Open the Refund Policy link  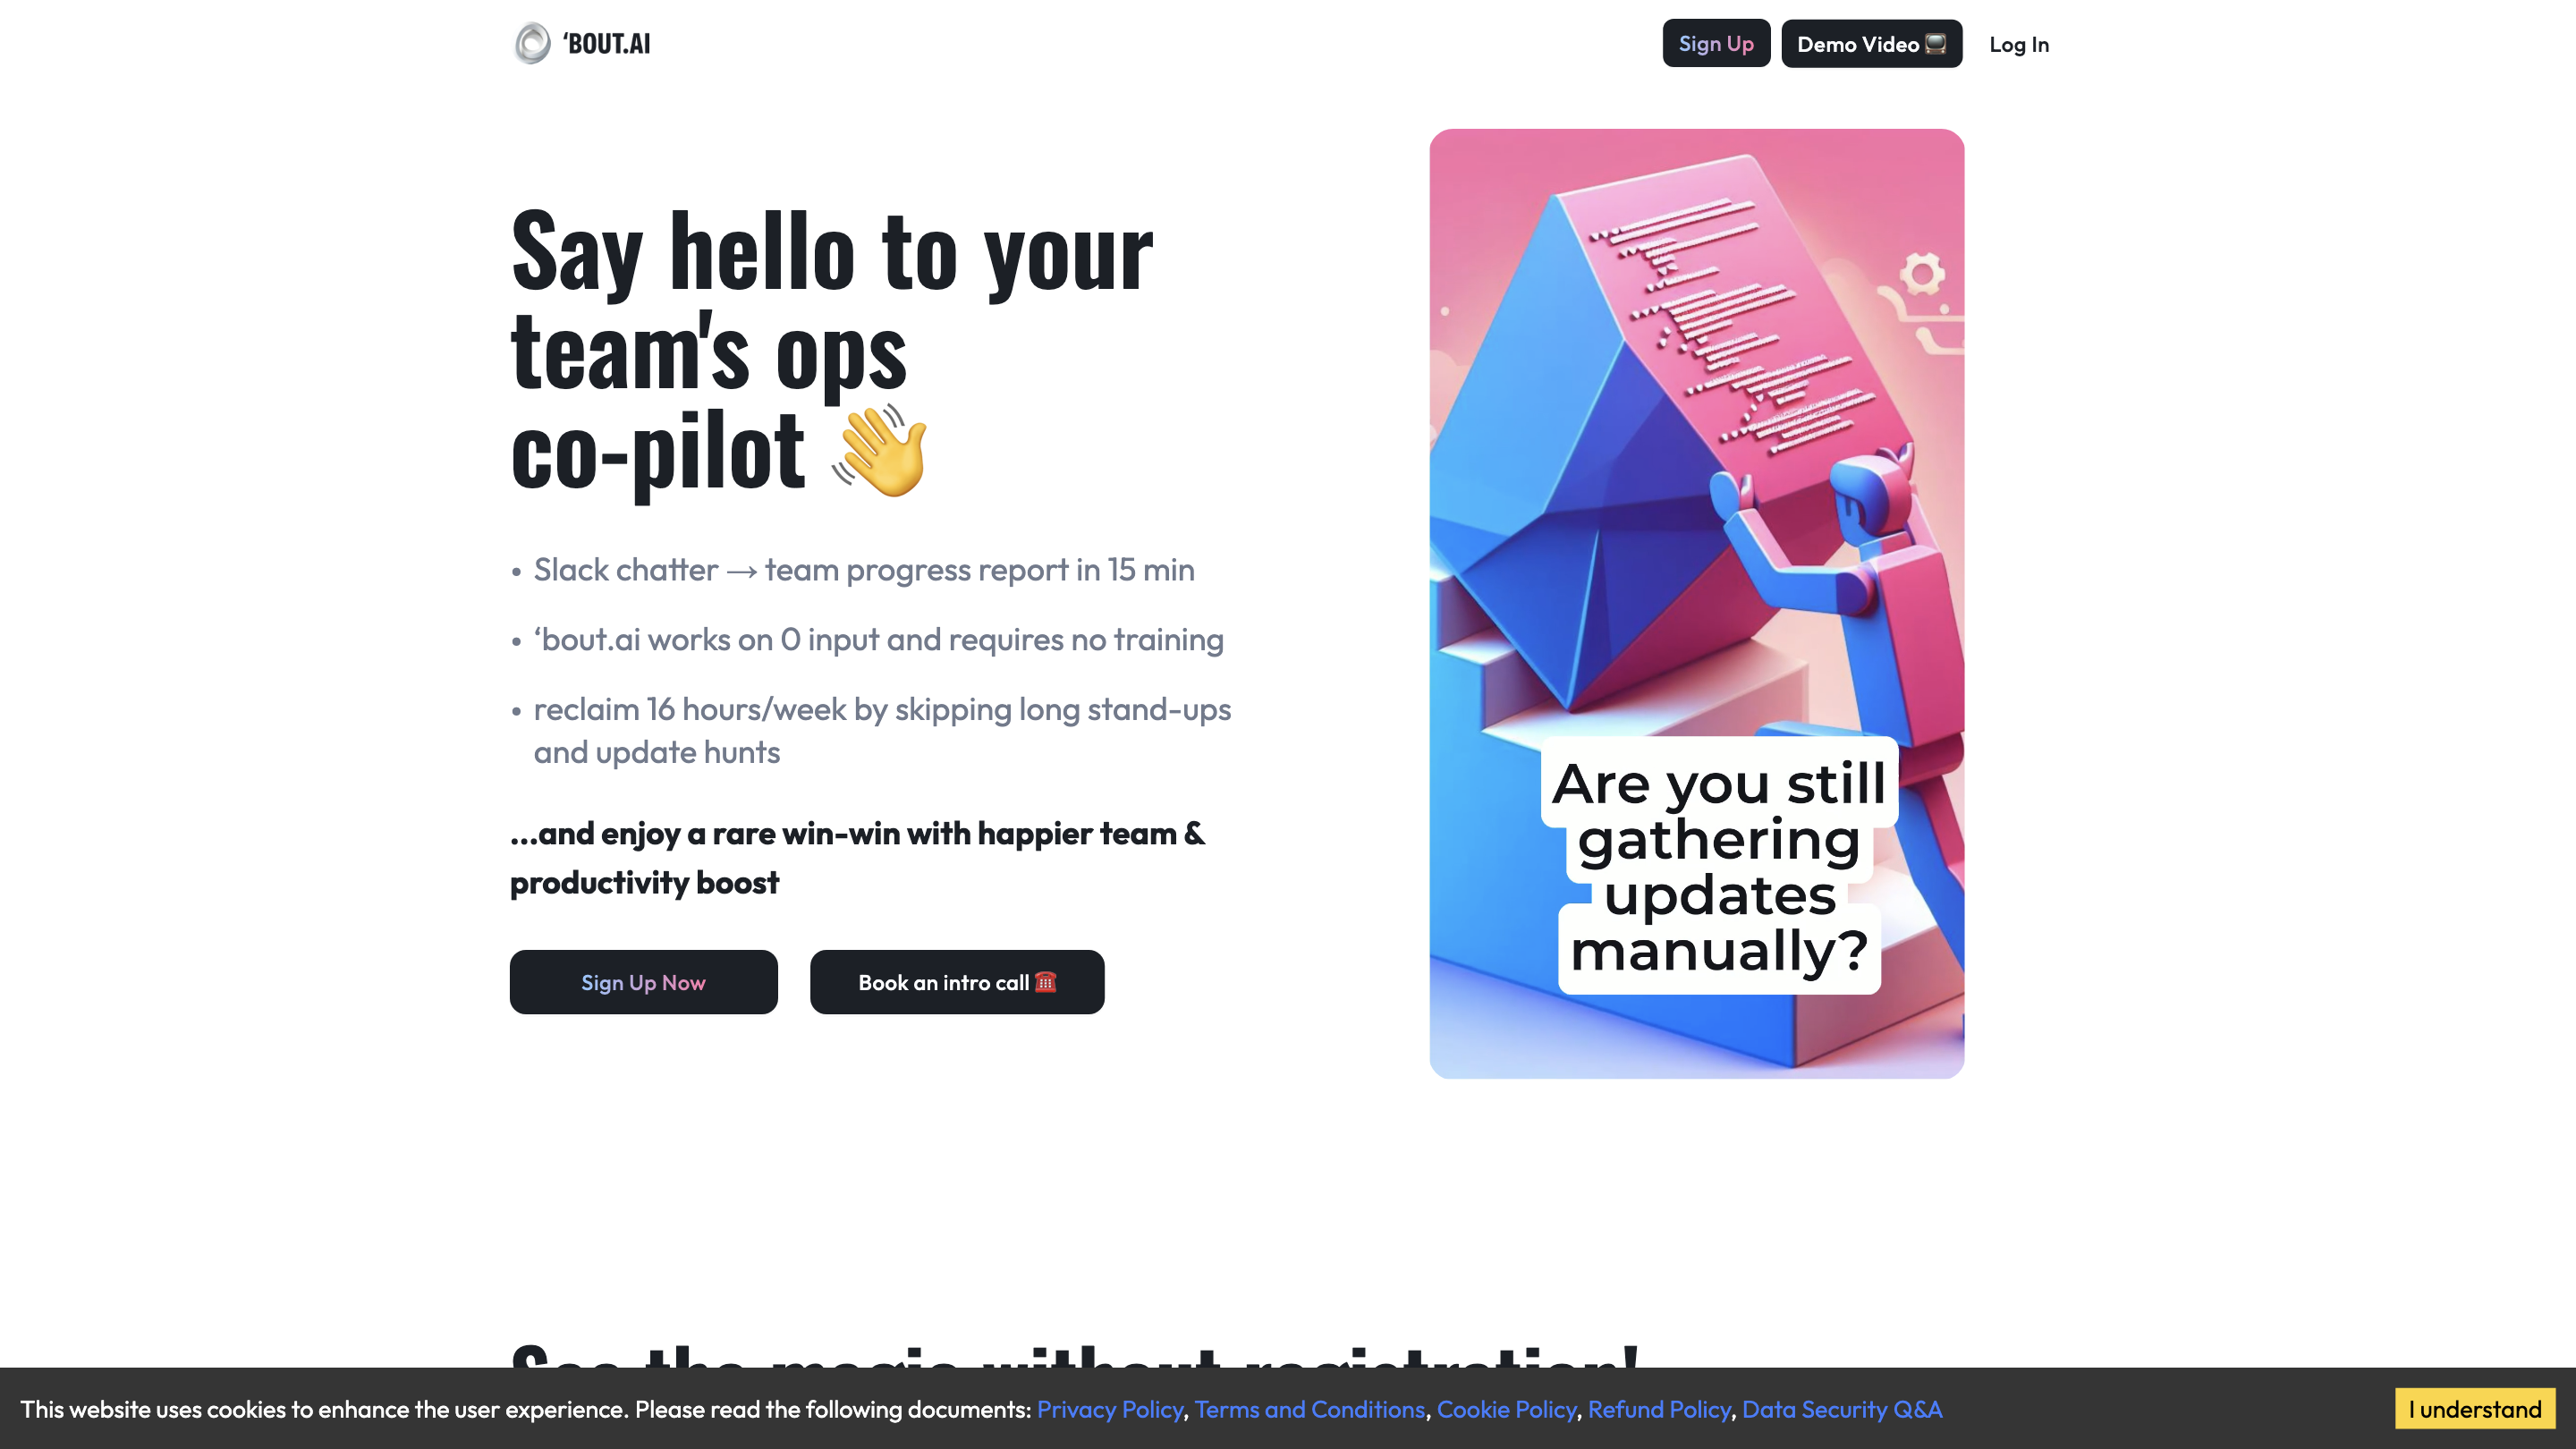[1659, 1409]
